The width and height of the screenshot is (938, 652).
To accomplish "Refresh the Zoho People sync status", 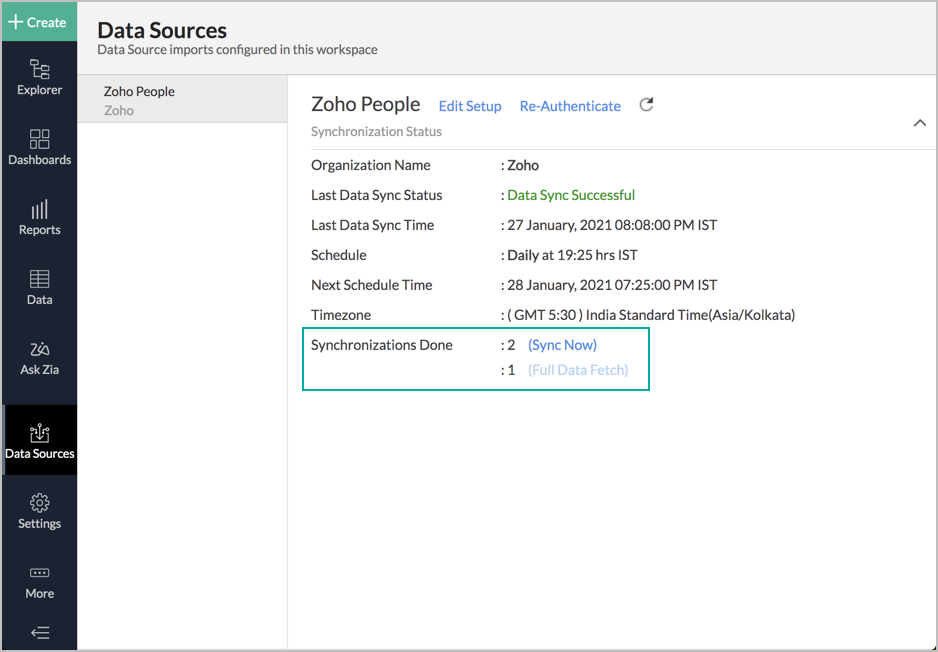I will point(645,104).
